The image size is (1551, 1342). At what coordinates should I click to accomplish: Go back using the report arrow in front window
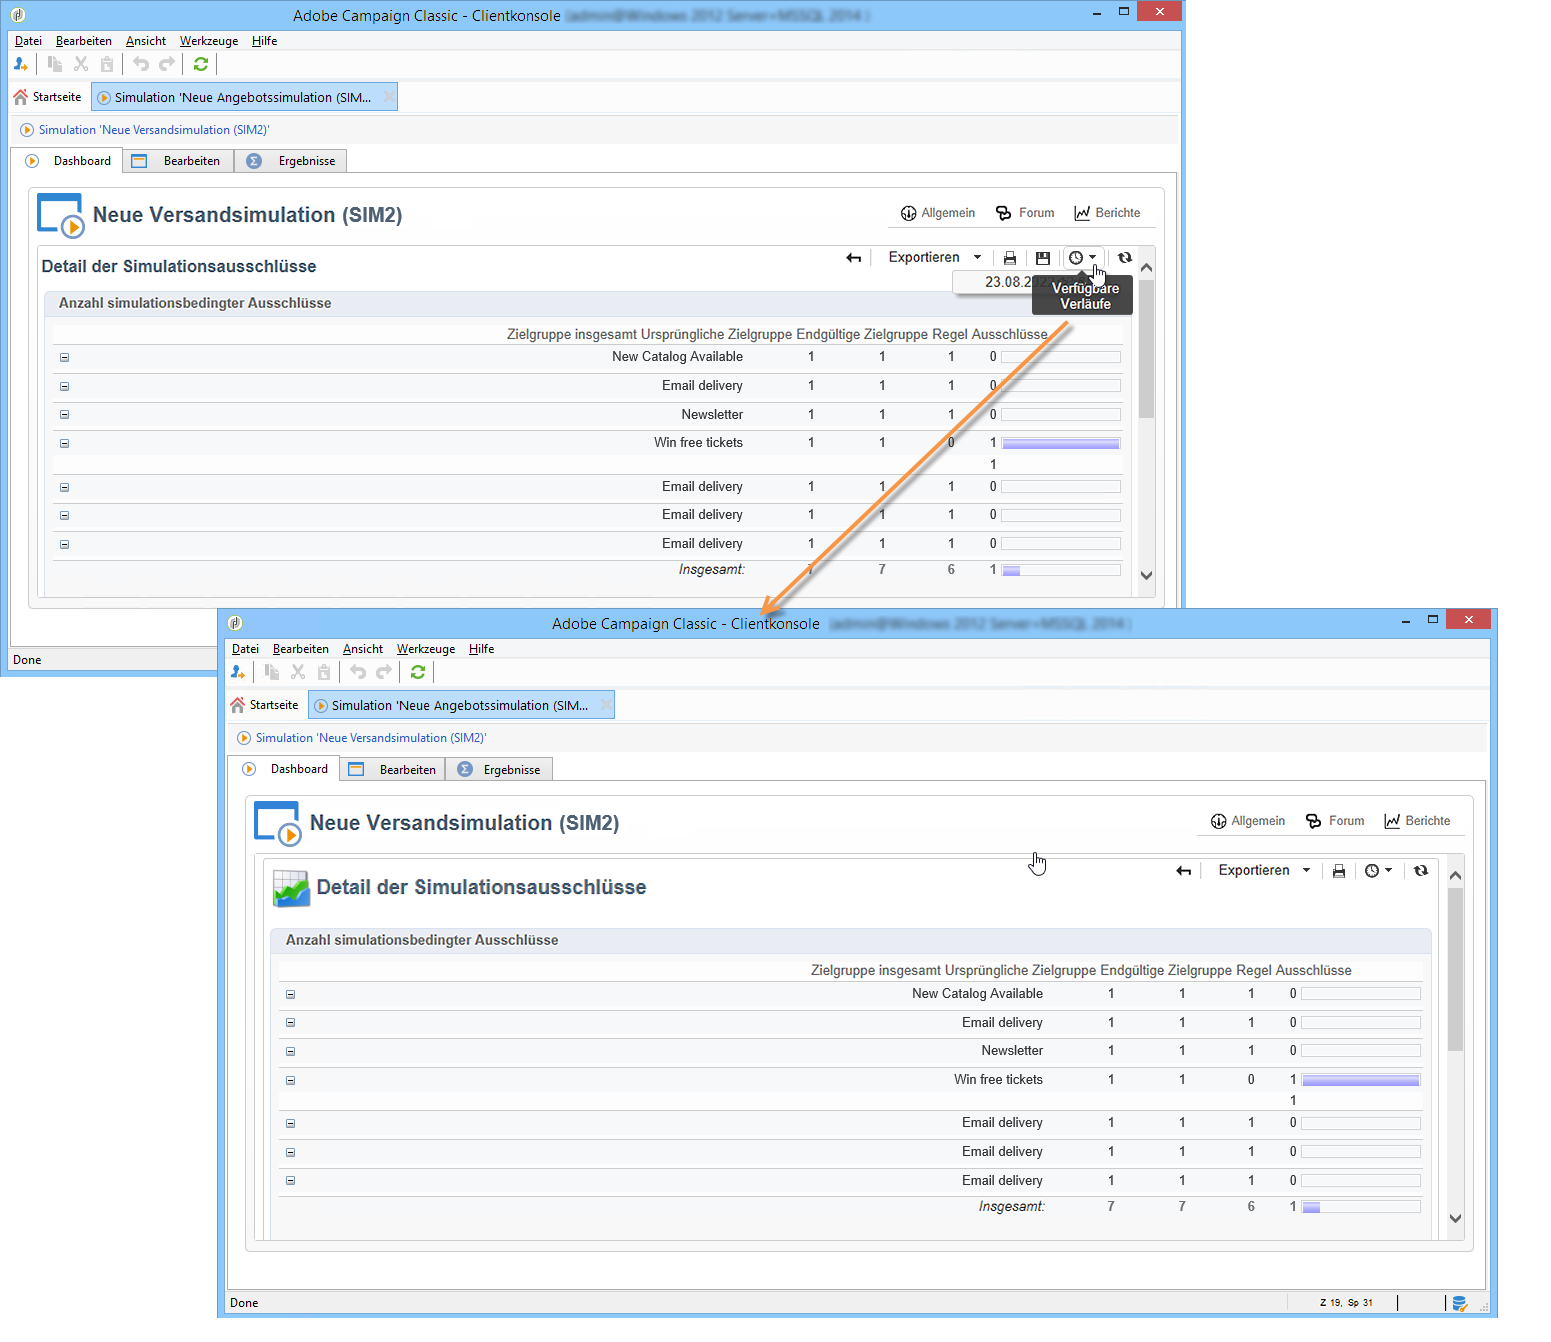1184,871
